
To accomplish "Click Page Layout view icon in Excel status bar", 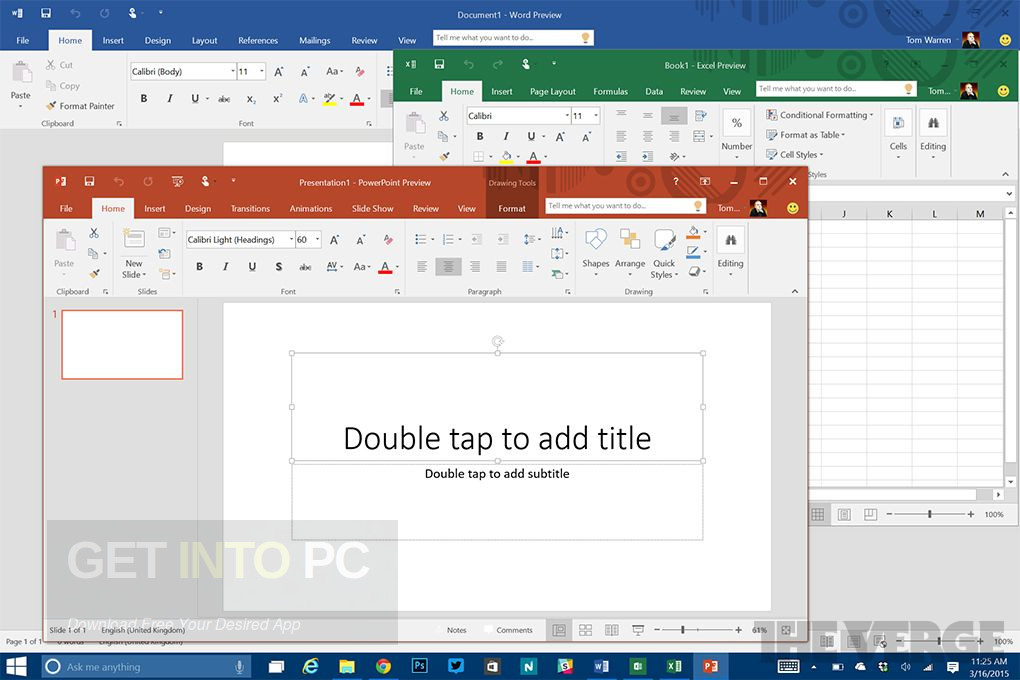I will (844, 515).
